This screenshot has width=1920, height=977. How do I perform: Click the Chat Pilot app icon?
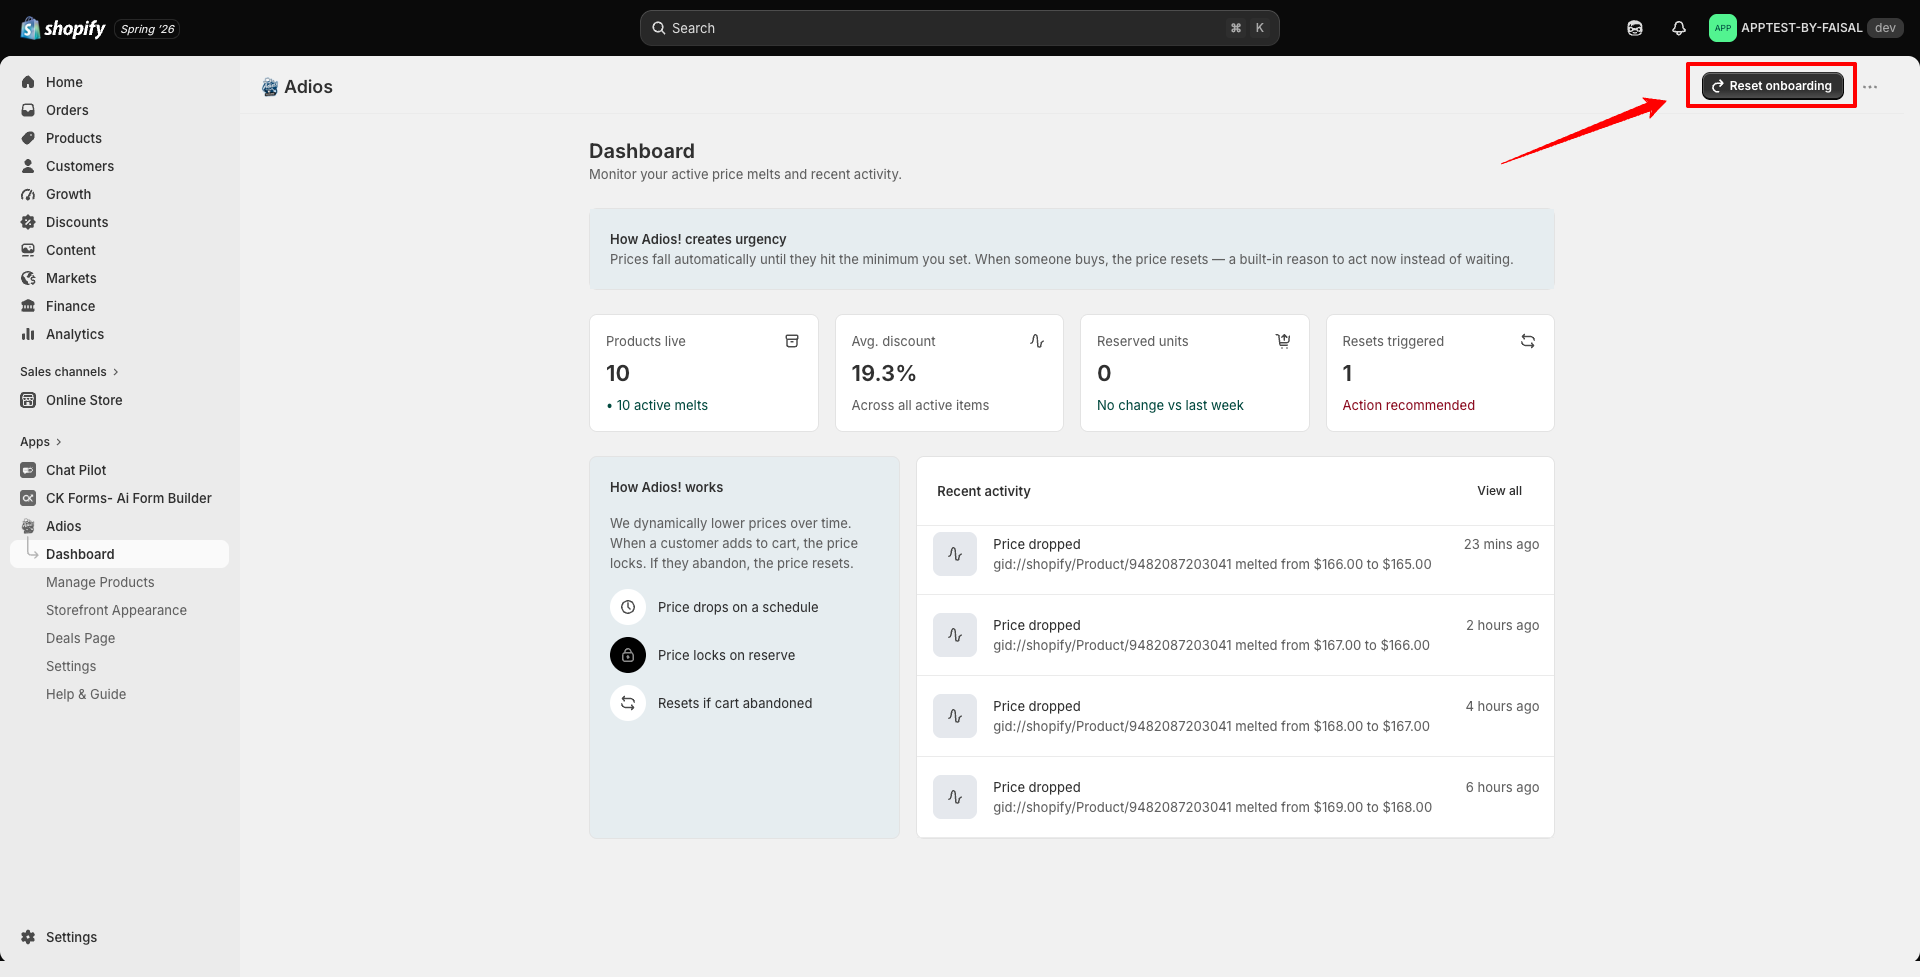(x=28, y=470)
